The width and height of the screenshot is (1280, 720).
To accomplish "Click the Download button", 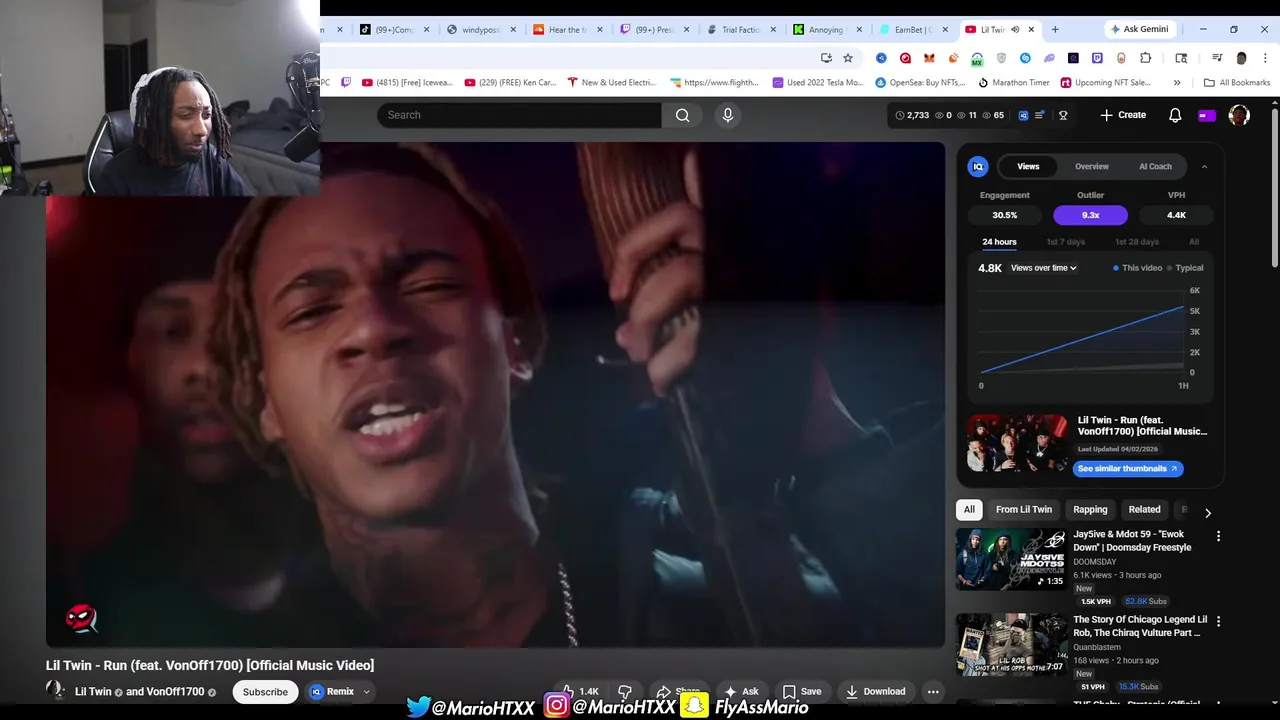I will point(875,692).
